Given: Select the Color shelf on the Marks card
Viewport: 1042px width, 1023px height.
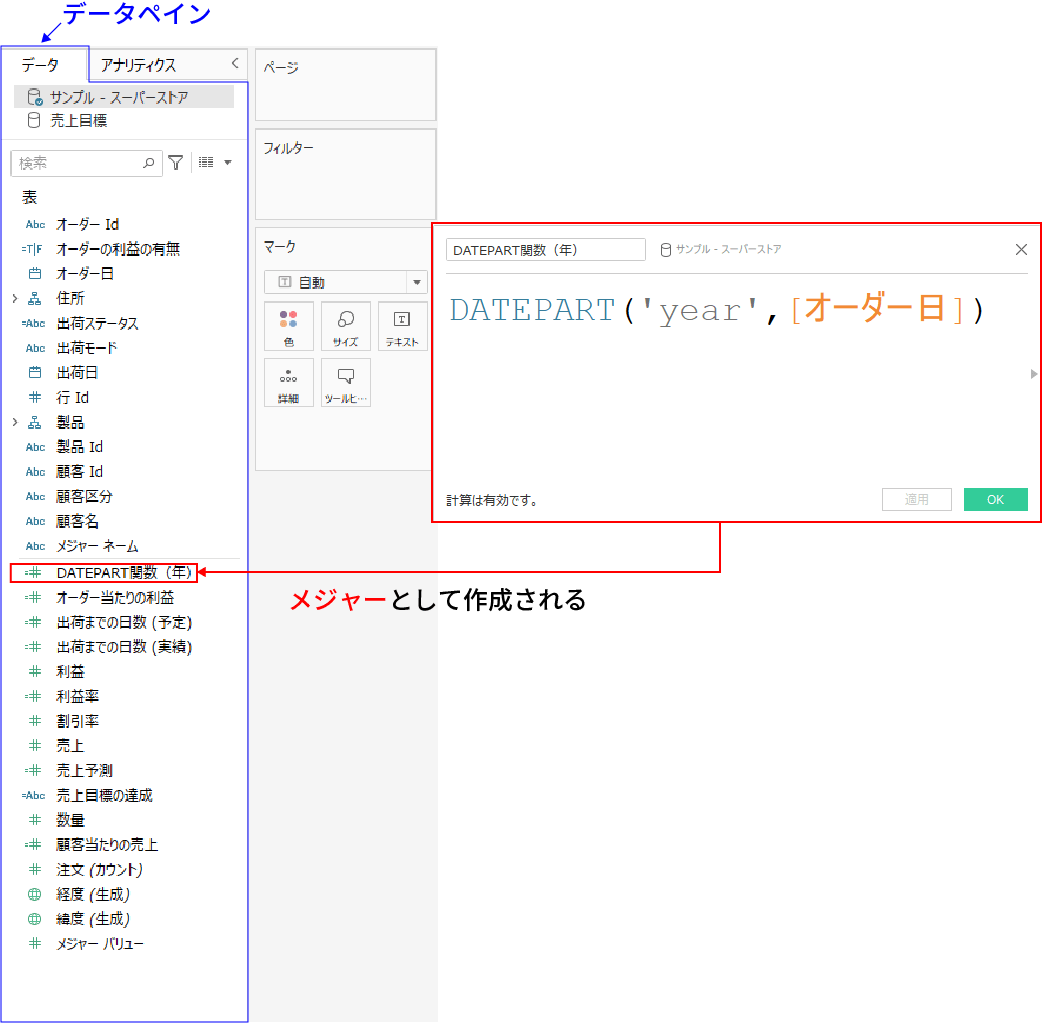Looking at the screenshot, I should (289, 326).
